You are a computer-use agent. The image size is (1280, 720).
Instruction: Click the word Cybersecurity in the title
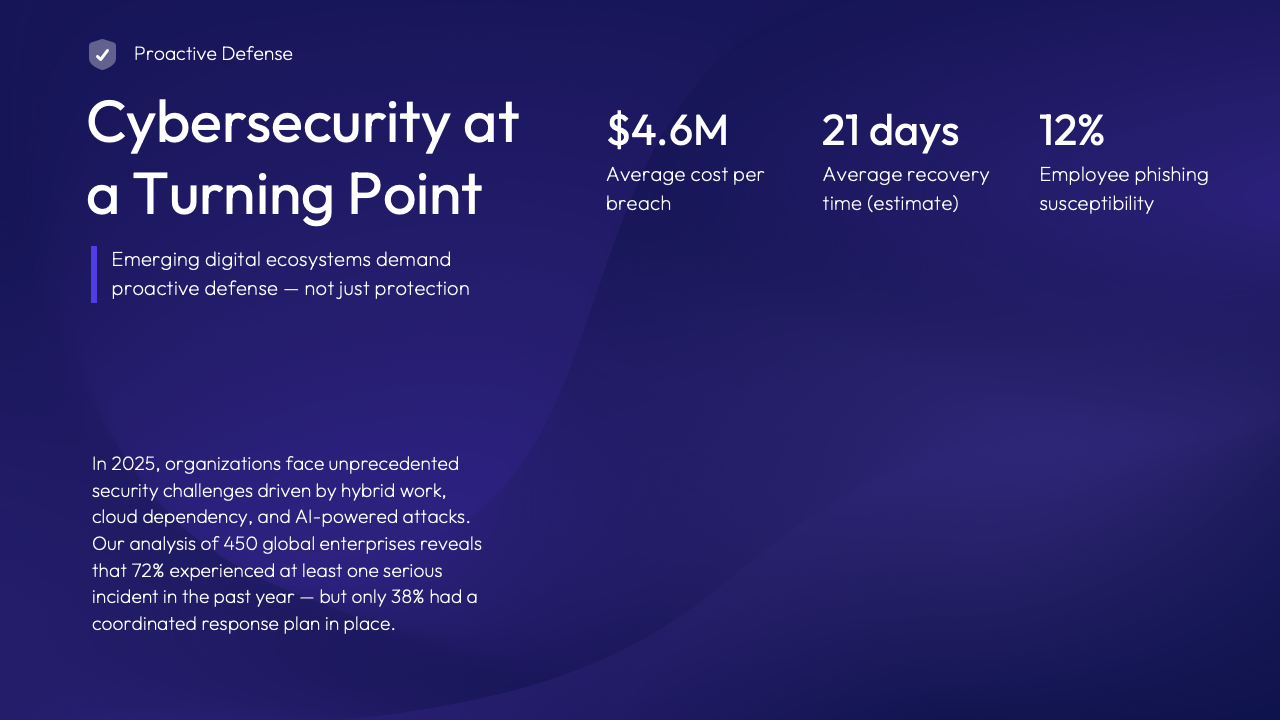pyautogui.click(x=269, y=124)
